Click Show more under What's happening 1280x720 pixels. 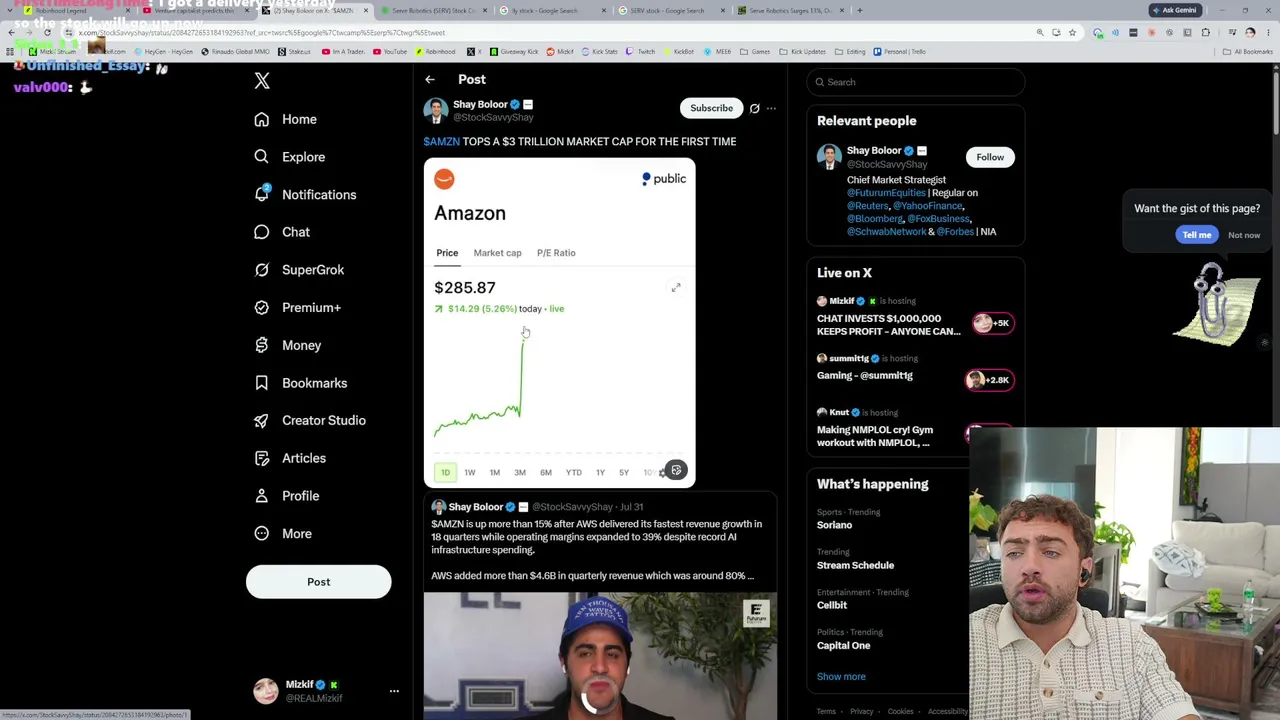841,677
